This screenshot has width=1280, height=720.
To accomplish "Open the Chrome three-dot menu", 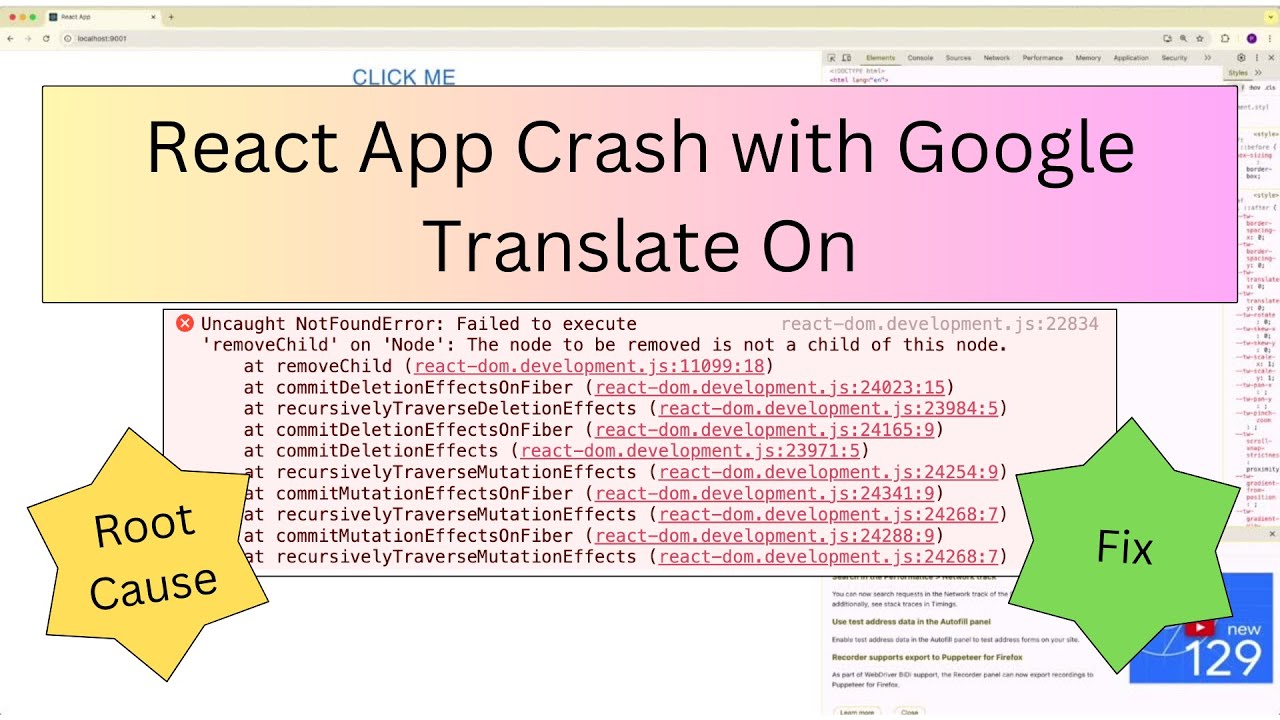I will [1269, 38].
